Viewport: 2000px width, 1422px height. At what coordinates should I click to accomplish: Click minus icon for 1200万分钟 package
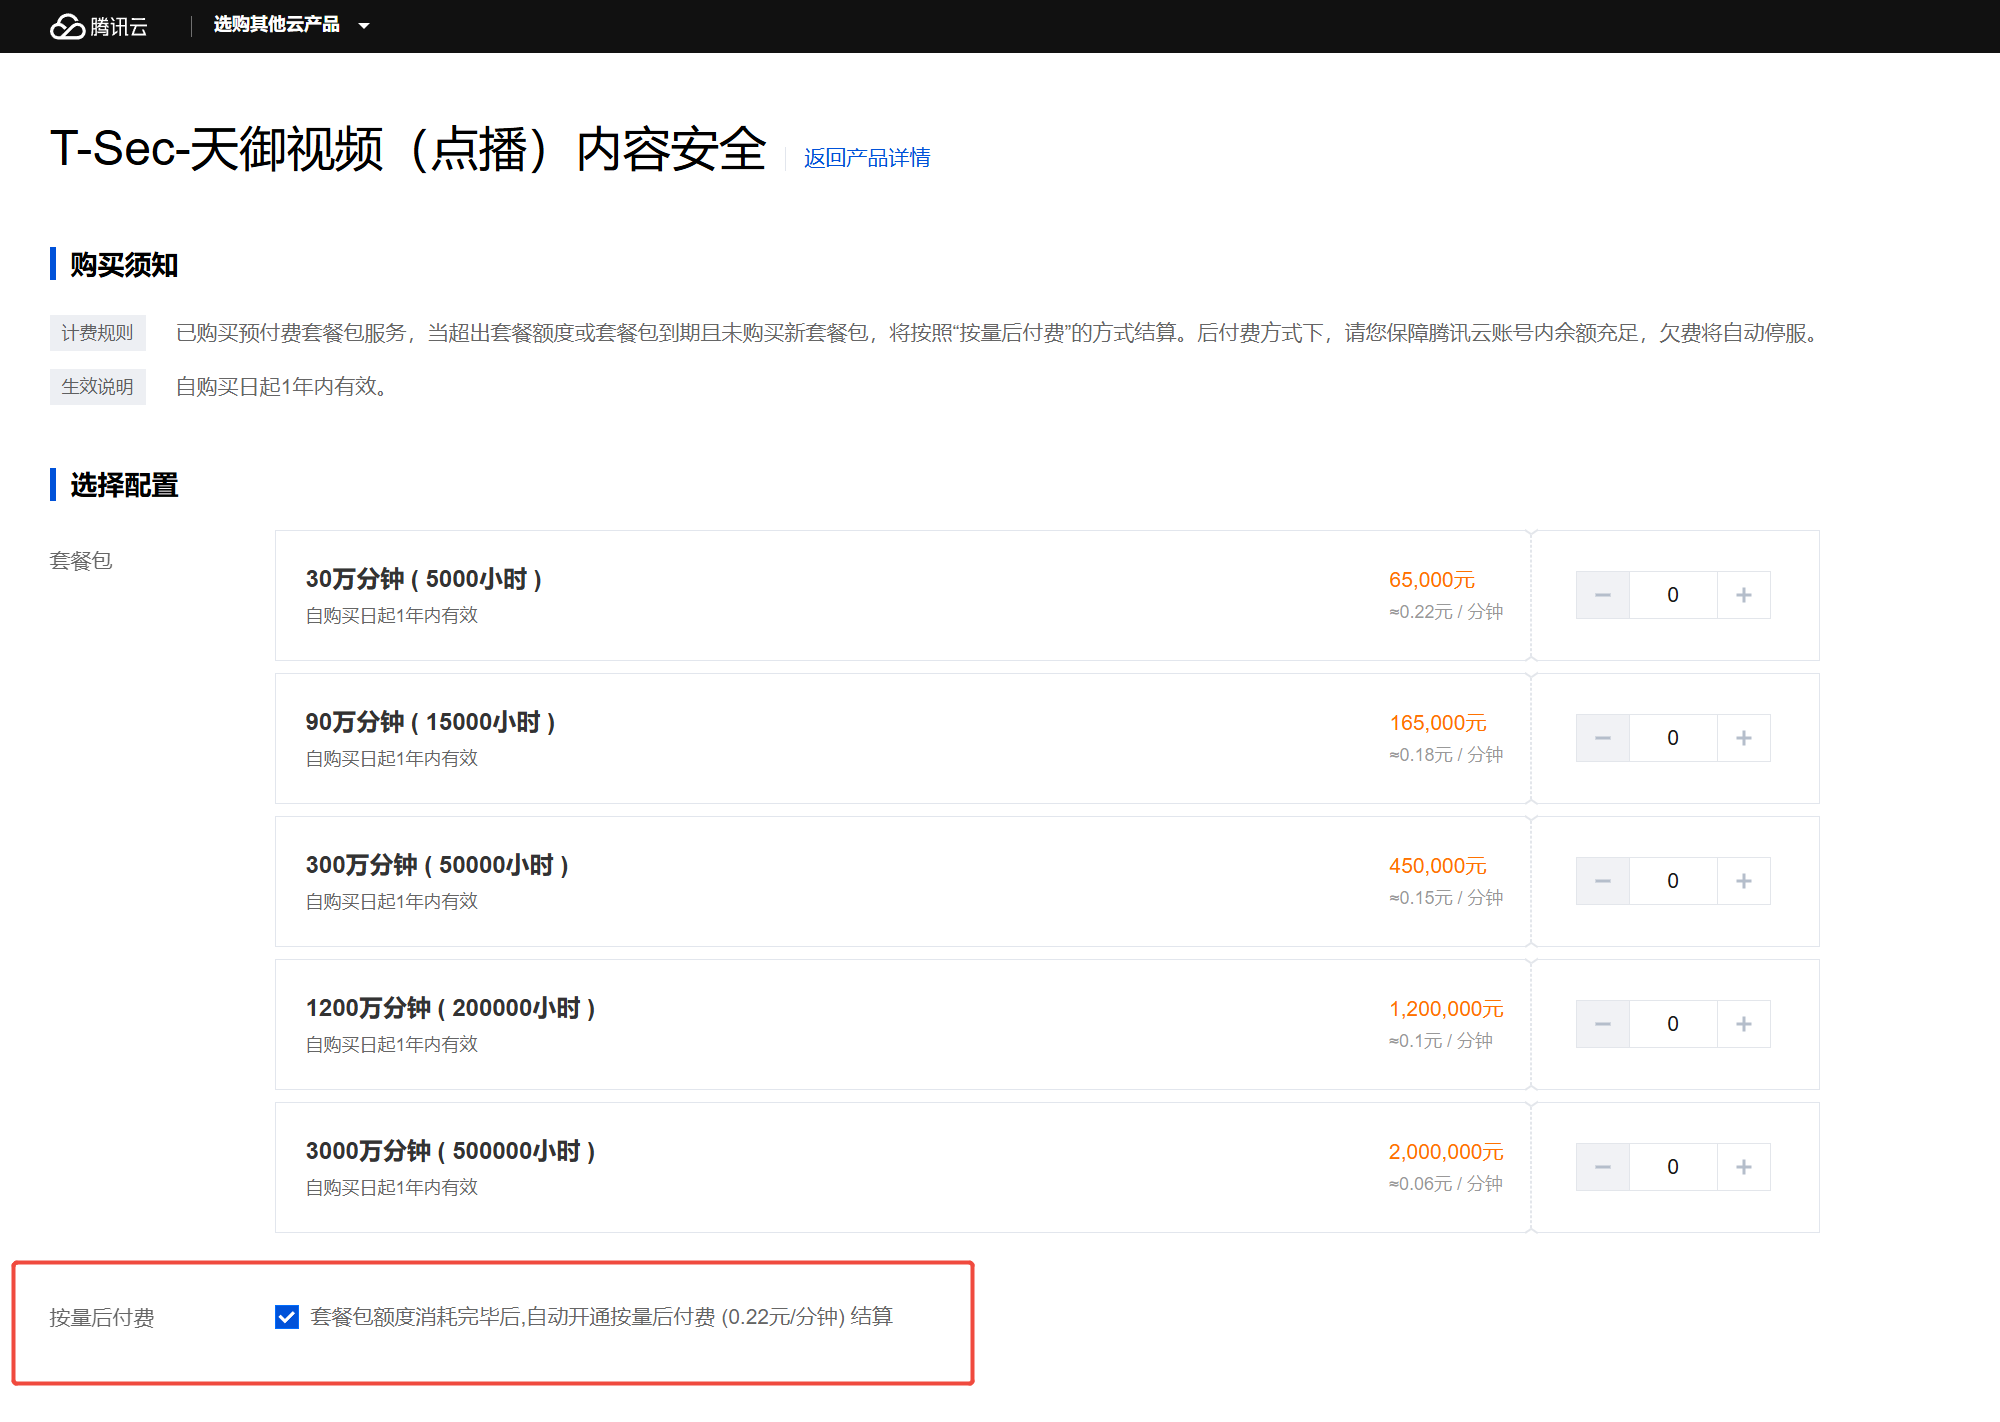click(x=1602, y=1024)
